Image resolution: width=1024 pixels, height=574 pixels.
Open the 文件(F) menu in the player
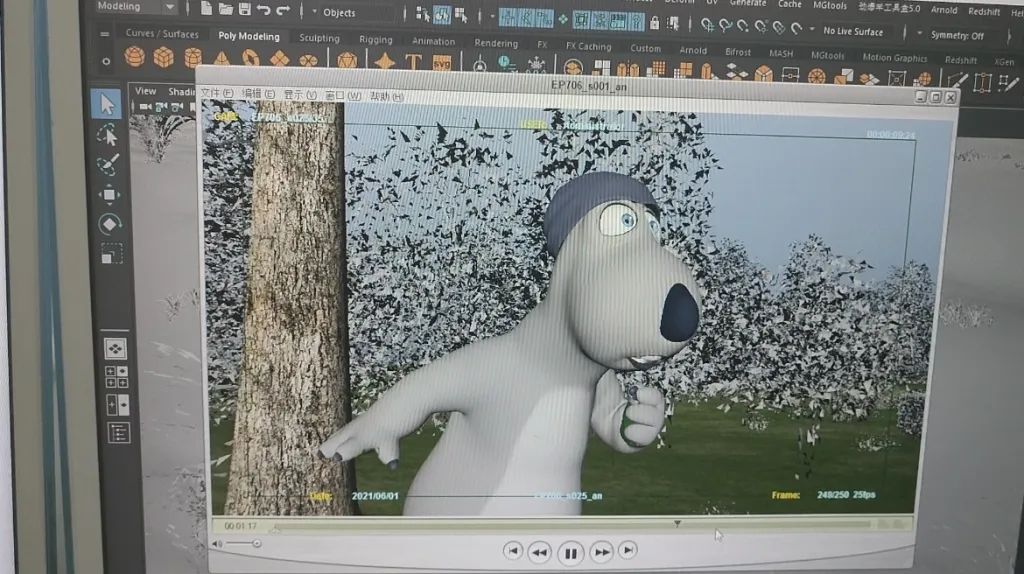click(x=217, y=95)
